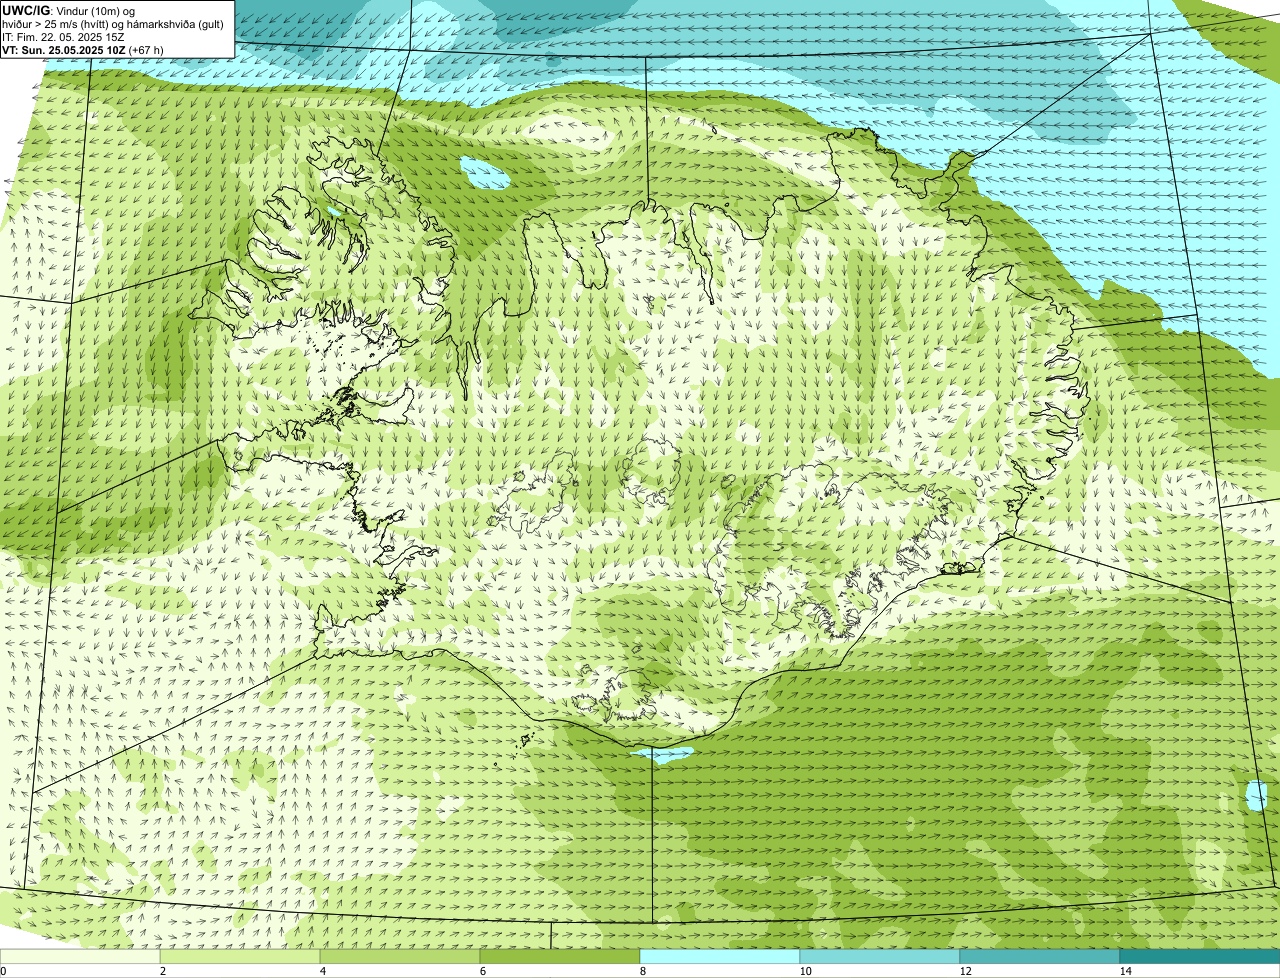Click the line 'hviður > 25 m/s (hvítt) og hámarkshviða (gult)'
The width and height of the screenshot is (1280, 978).
click(x=113, y=23)
